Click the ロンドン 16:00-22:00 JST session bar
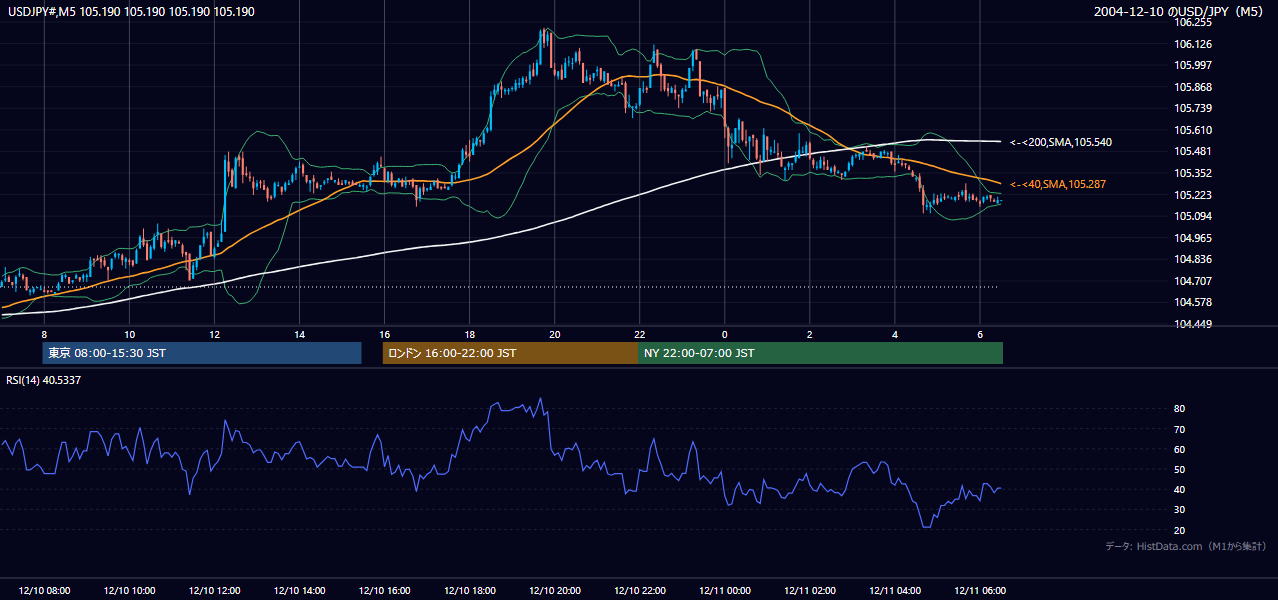 click(510, 353)
